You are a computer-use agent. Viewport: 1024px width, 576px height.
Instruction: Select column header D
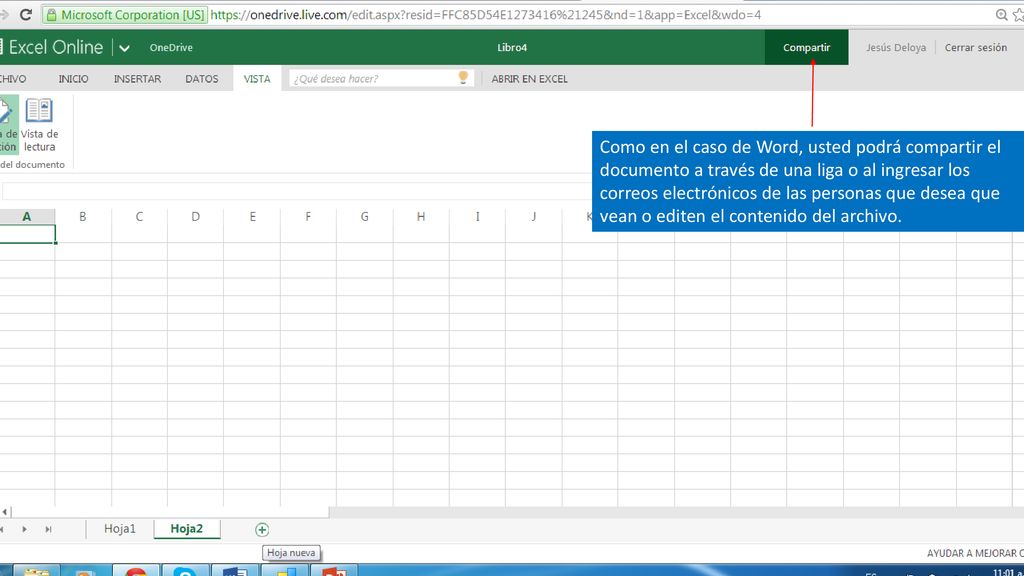point(195,216)
